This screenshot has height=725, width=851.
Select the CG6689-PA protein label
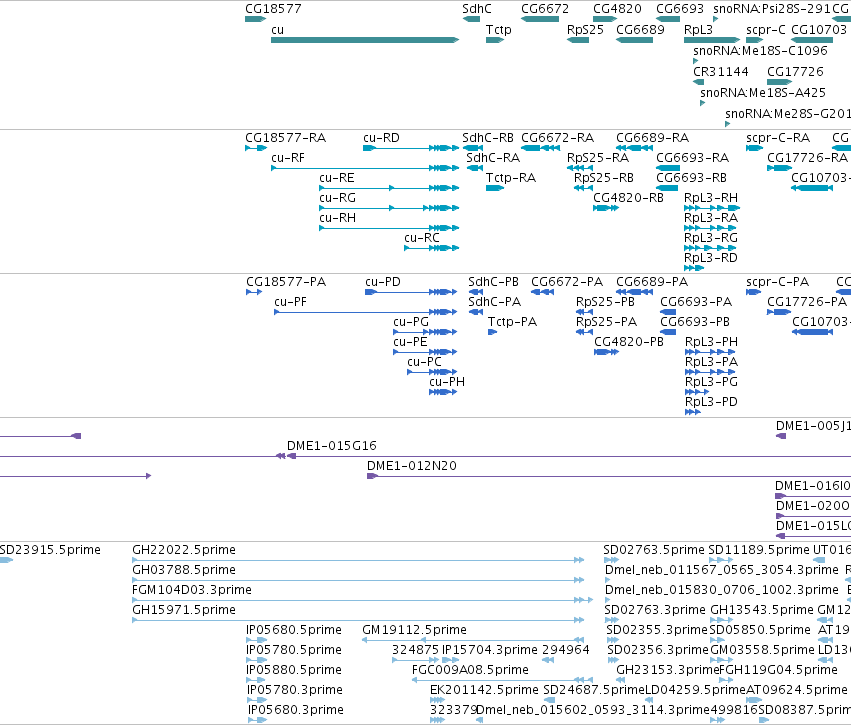(x=652, y=282)
